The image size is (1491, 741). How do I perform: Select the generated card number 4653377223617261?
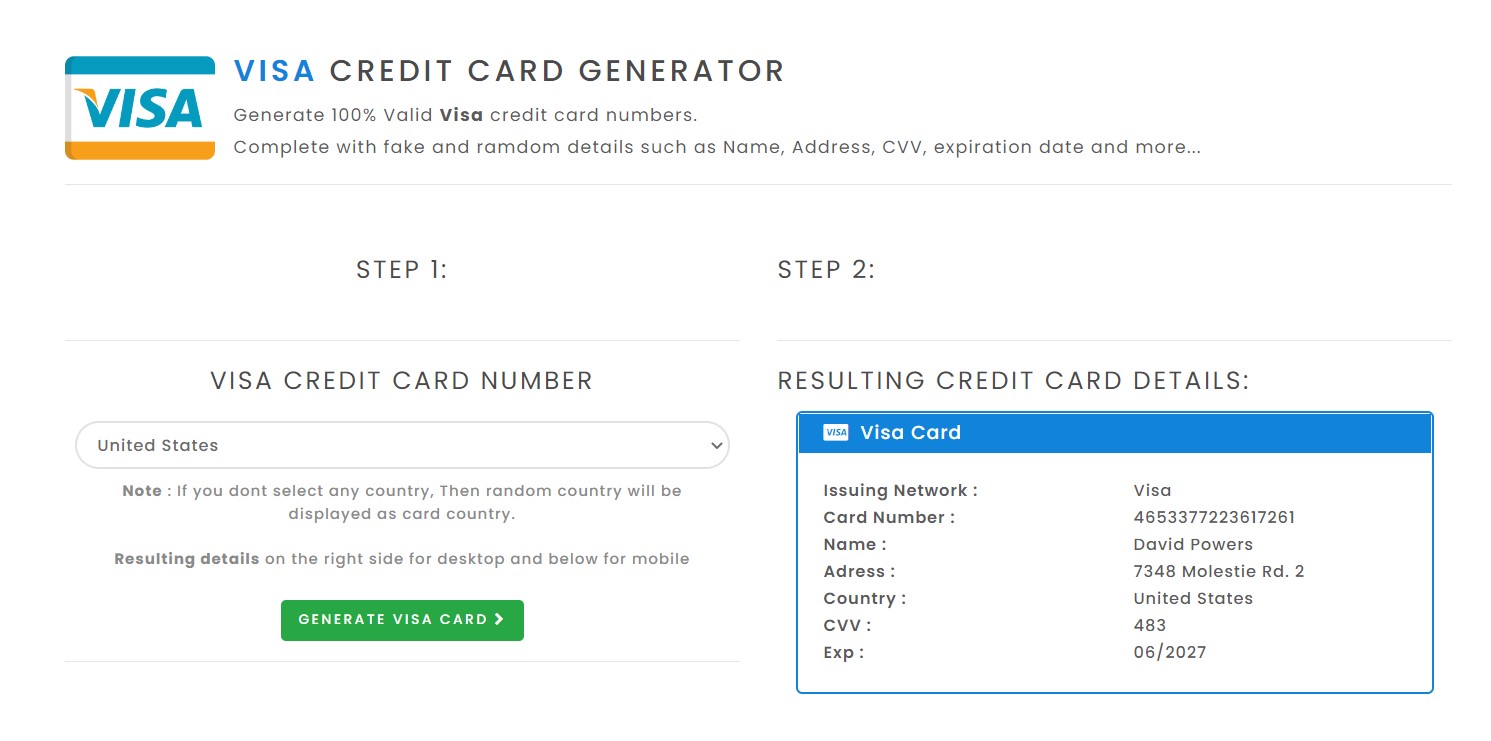click(x=1214, y=517)
